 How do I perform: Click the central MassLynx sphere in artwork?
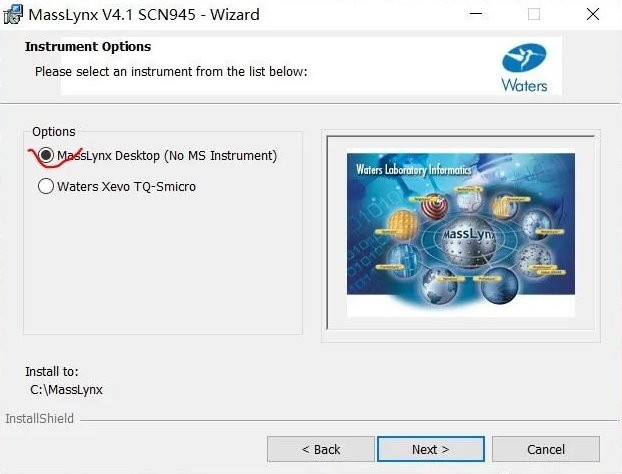469,241
